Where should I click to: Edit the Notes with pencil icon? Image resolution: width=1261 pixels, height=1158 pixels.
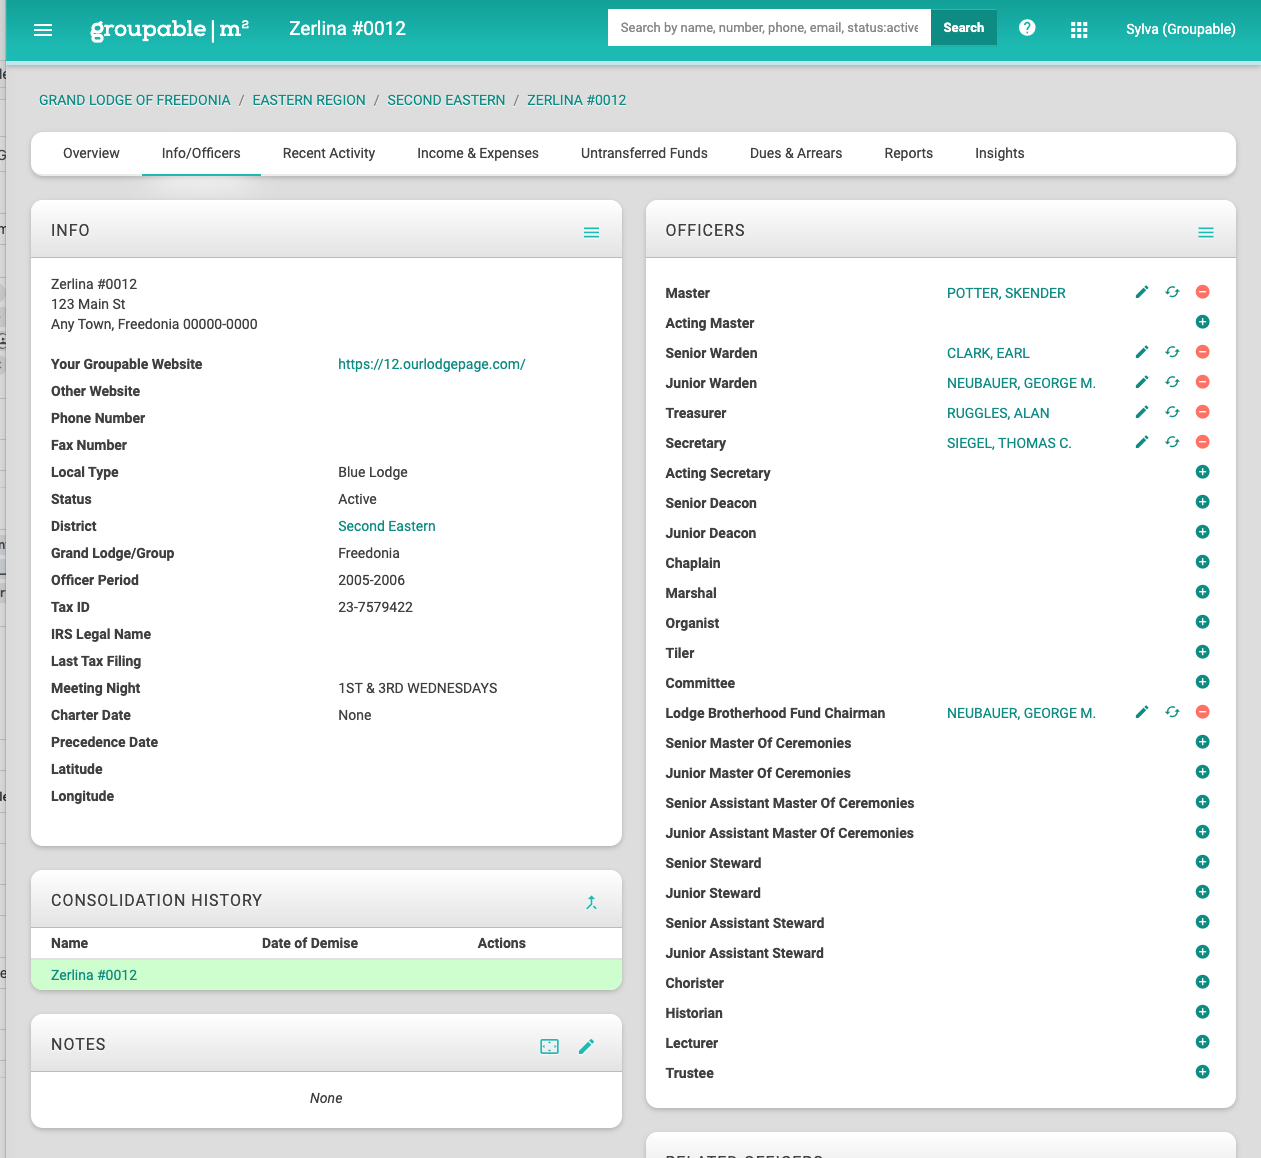[587, 1046]
